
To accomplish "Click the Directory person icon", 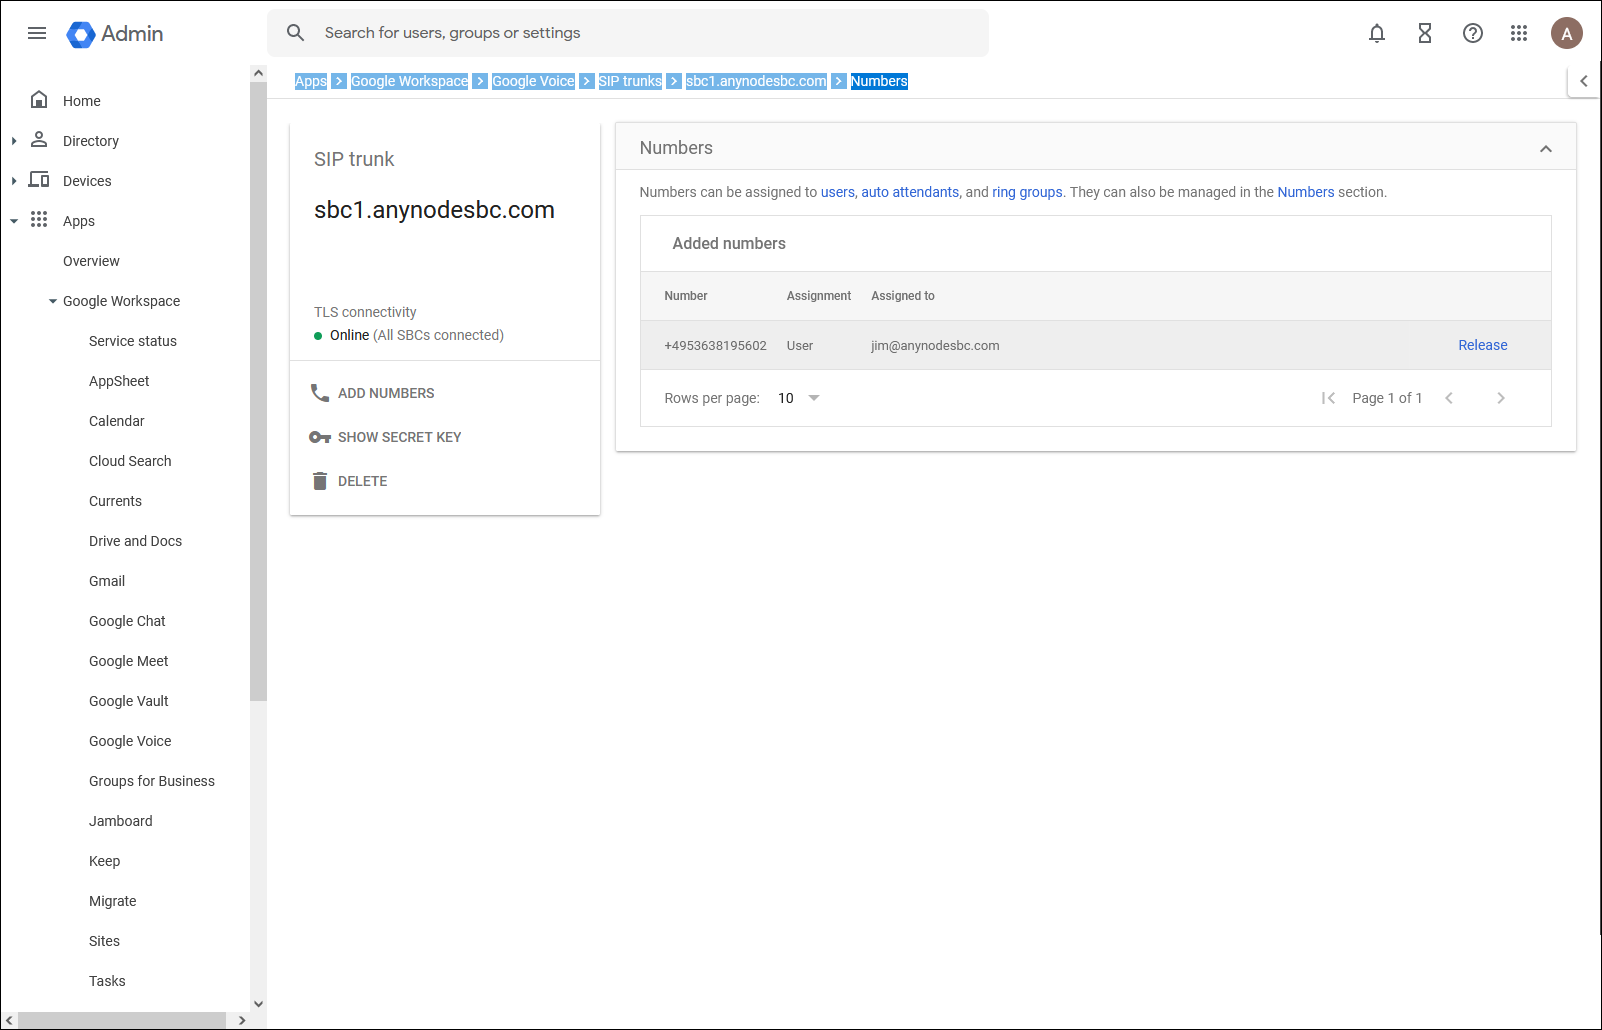I will coord(39,139).
